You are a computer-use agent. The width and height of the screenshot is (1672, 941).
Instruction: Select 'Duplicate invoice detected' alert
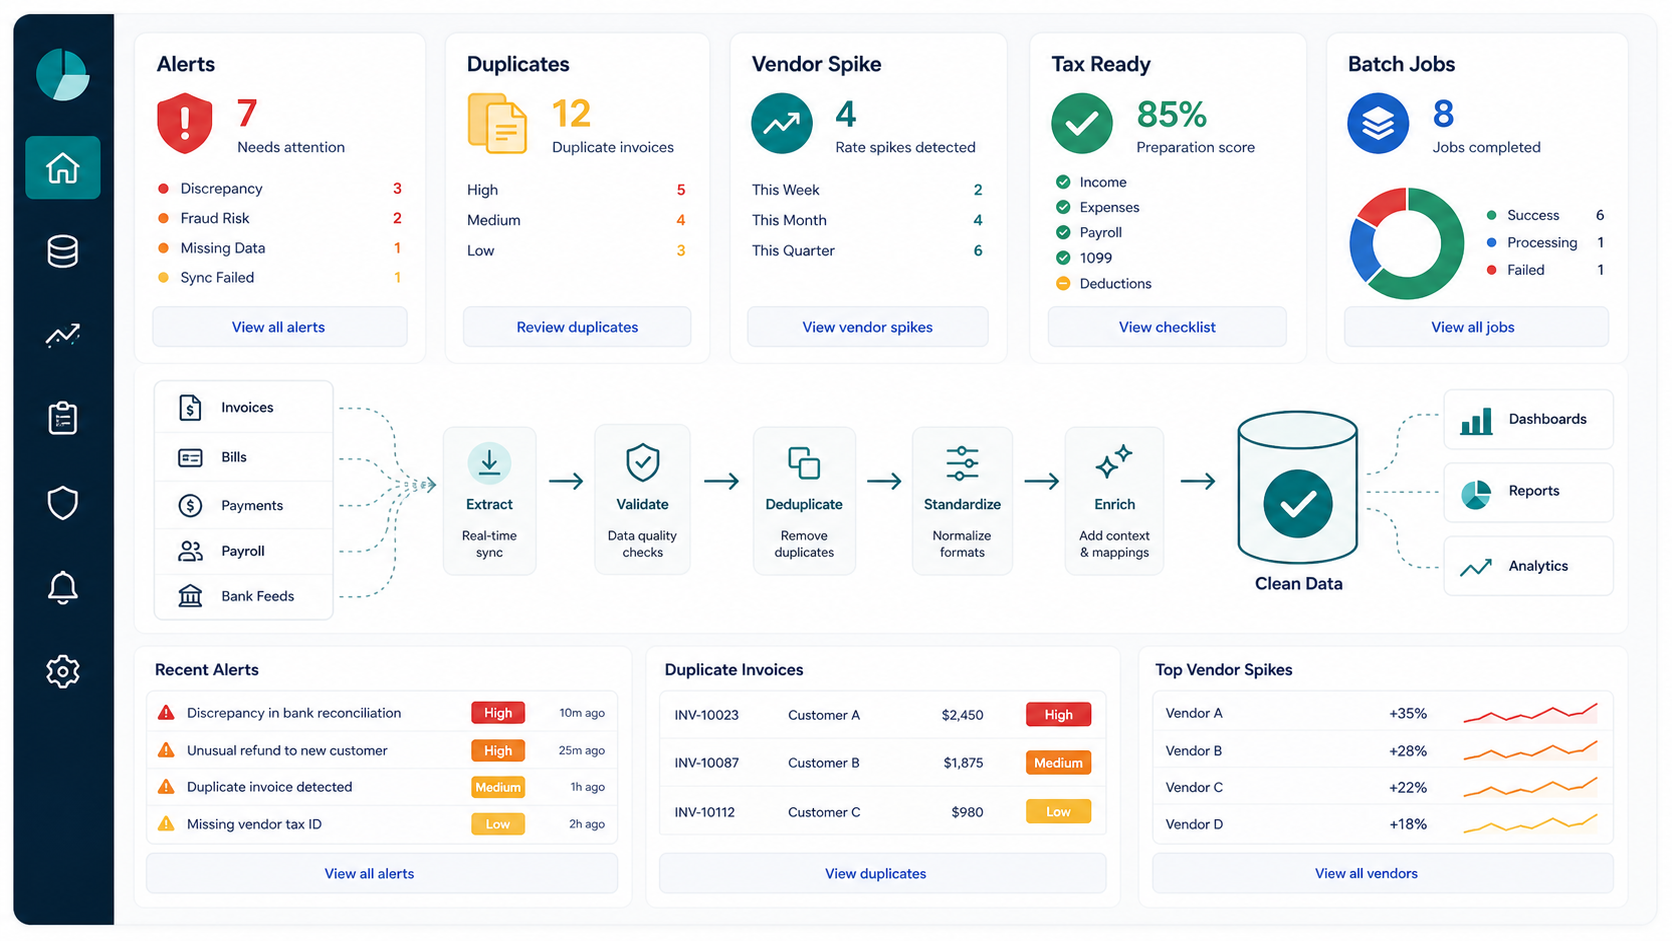coord(382,787)
